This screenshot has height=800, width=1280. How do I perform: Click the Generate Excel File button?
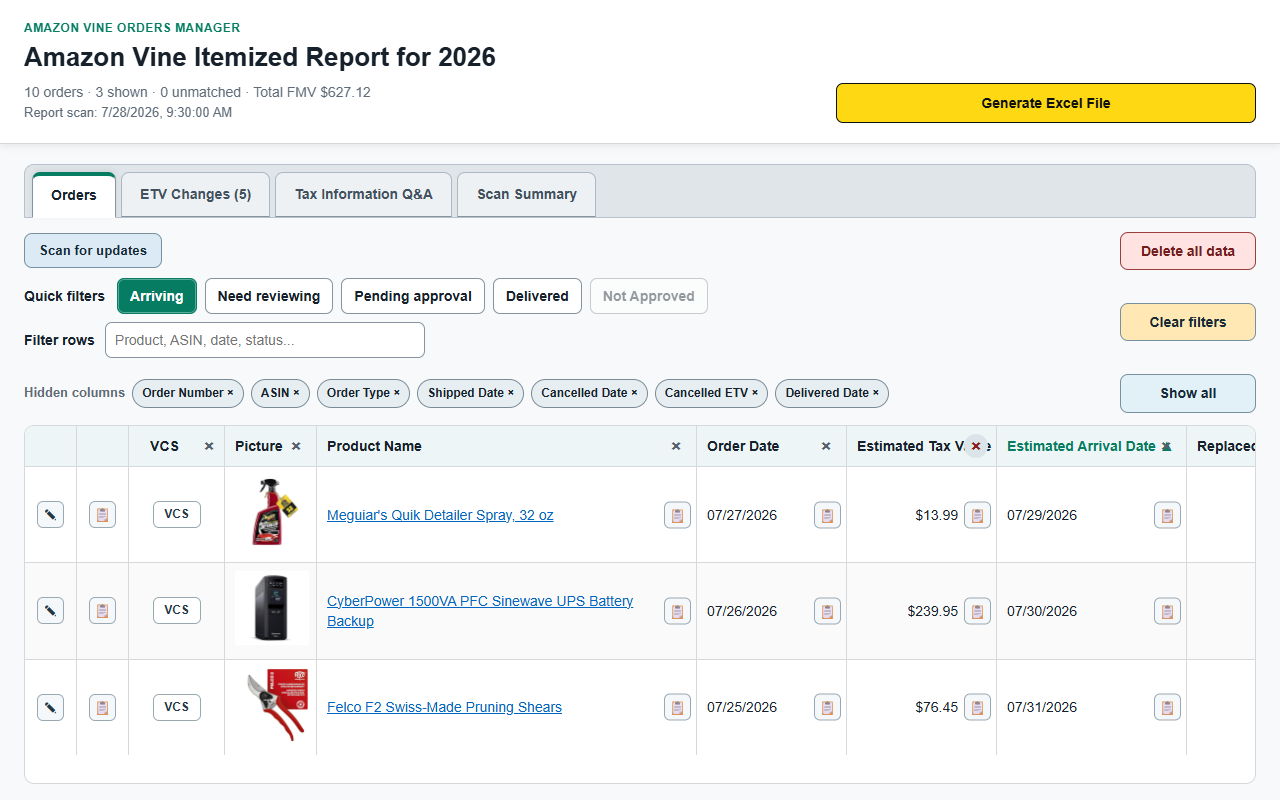click(x=1046, y=103)
